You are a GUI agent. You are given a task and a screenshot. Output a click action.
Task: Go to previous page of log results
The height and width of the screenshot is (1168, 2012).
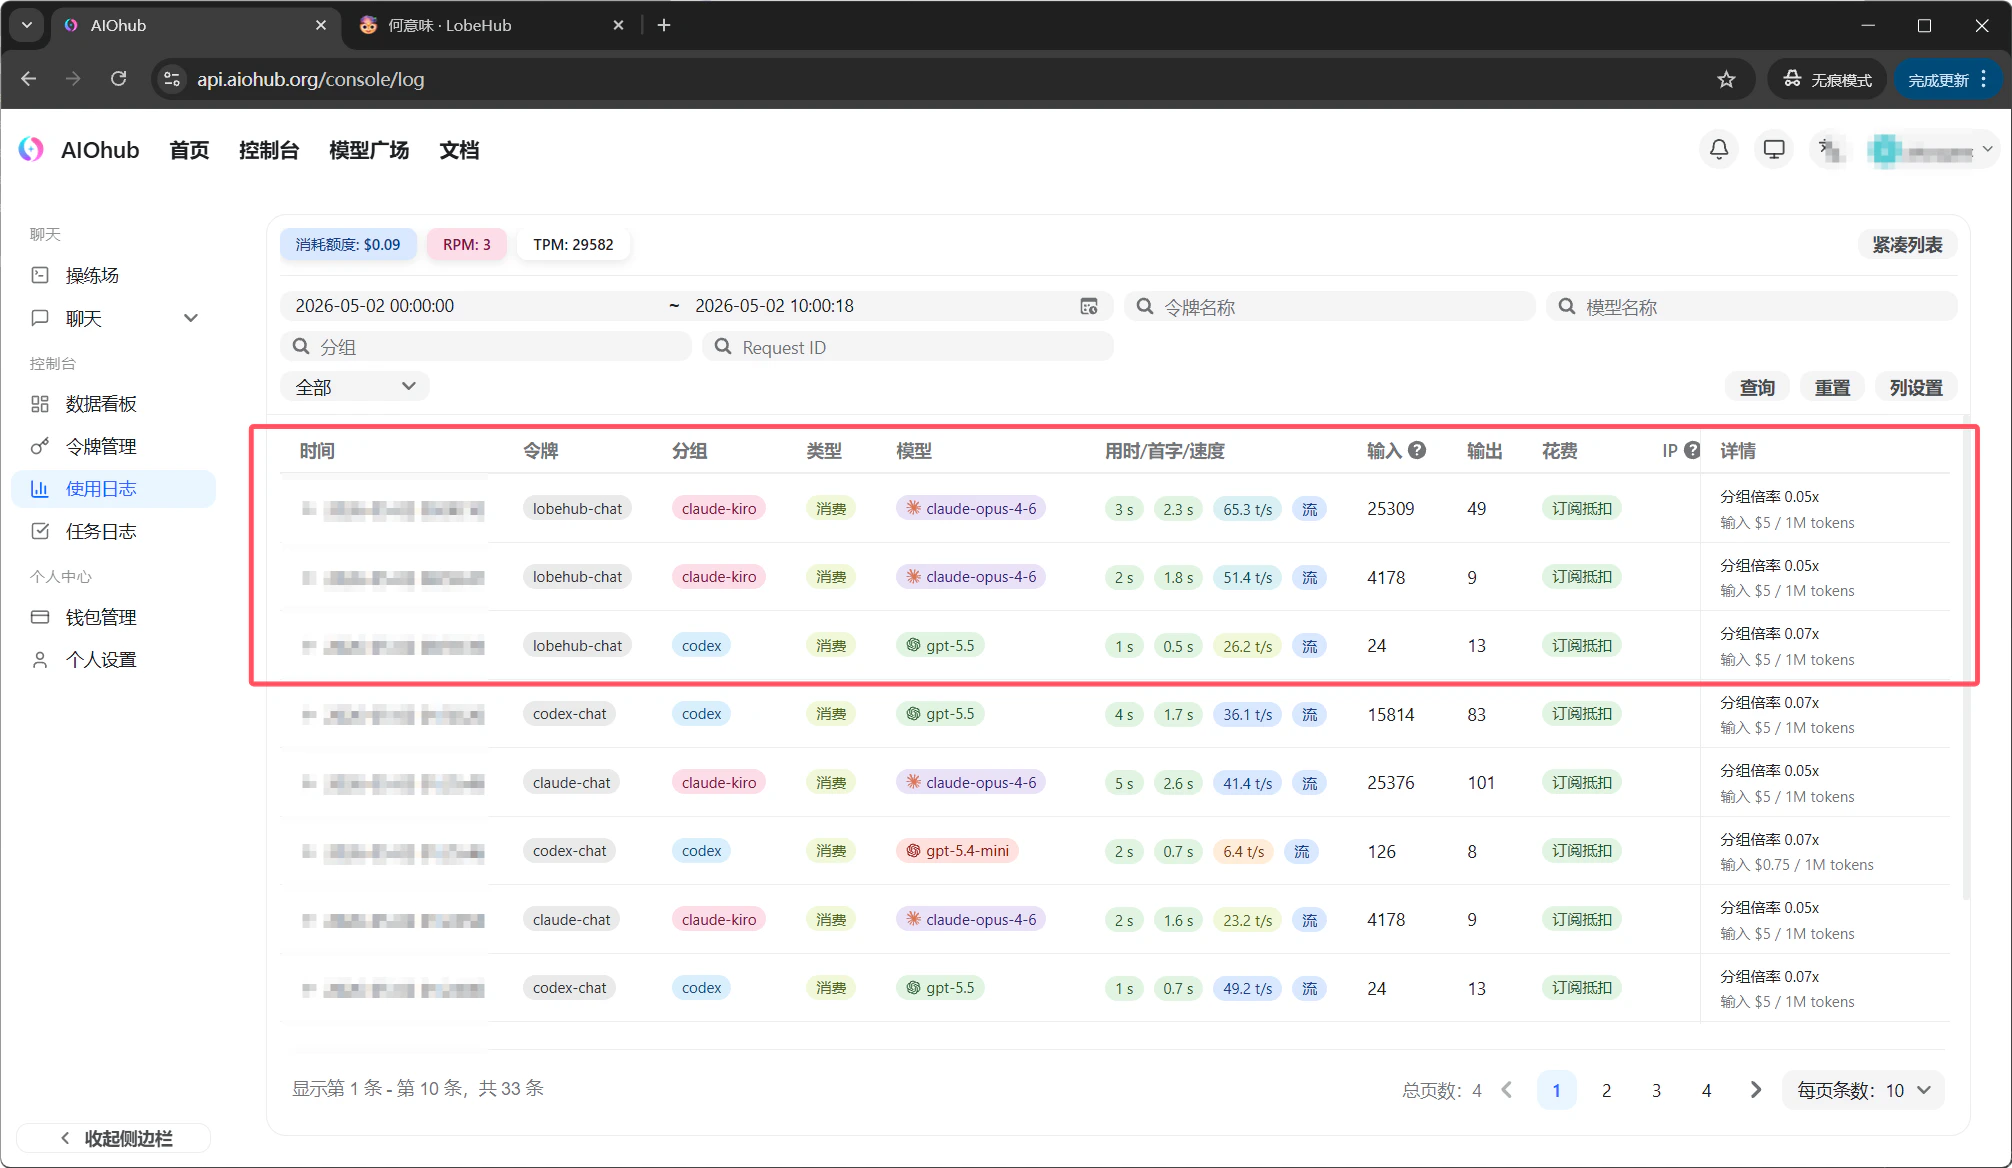(x=1507, y=1090)
